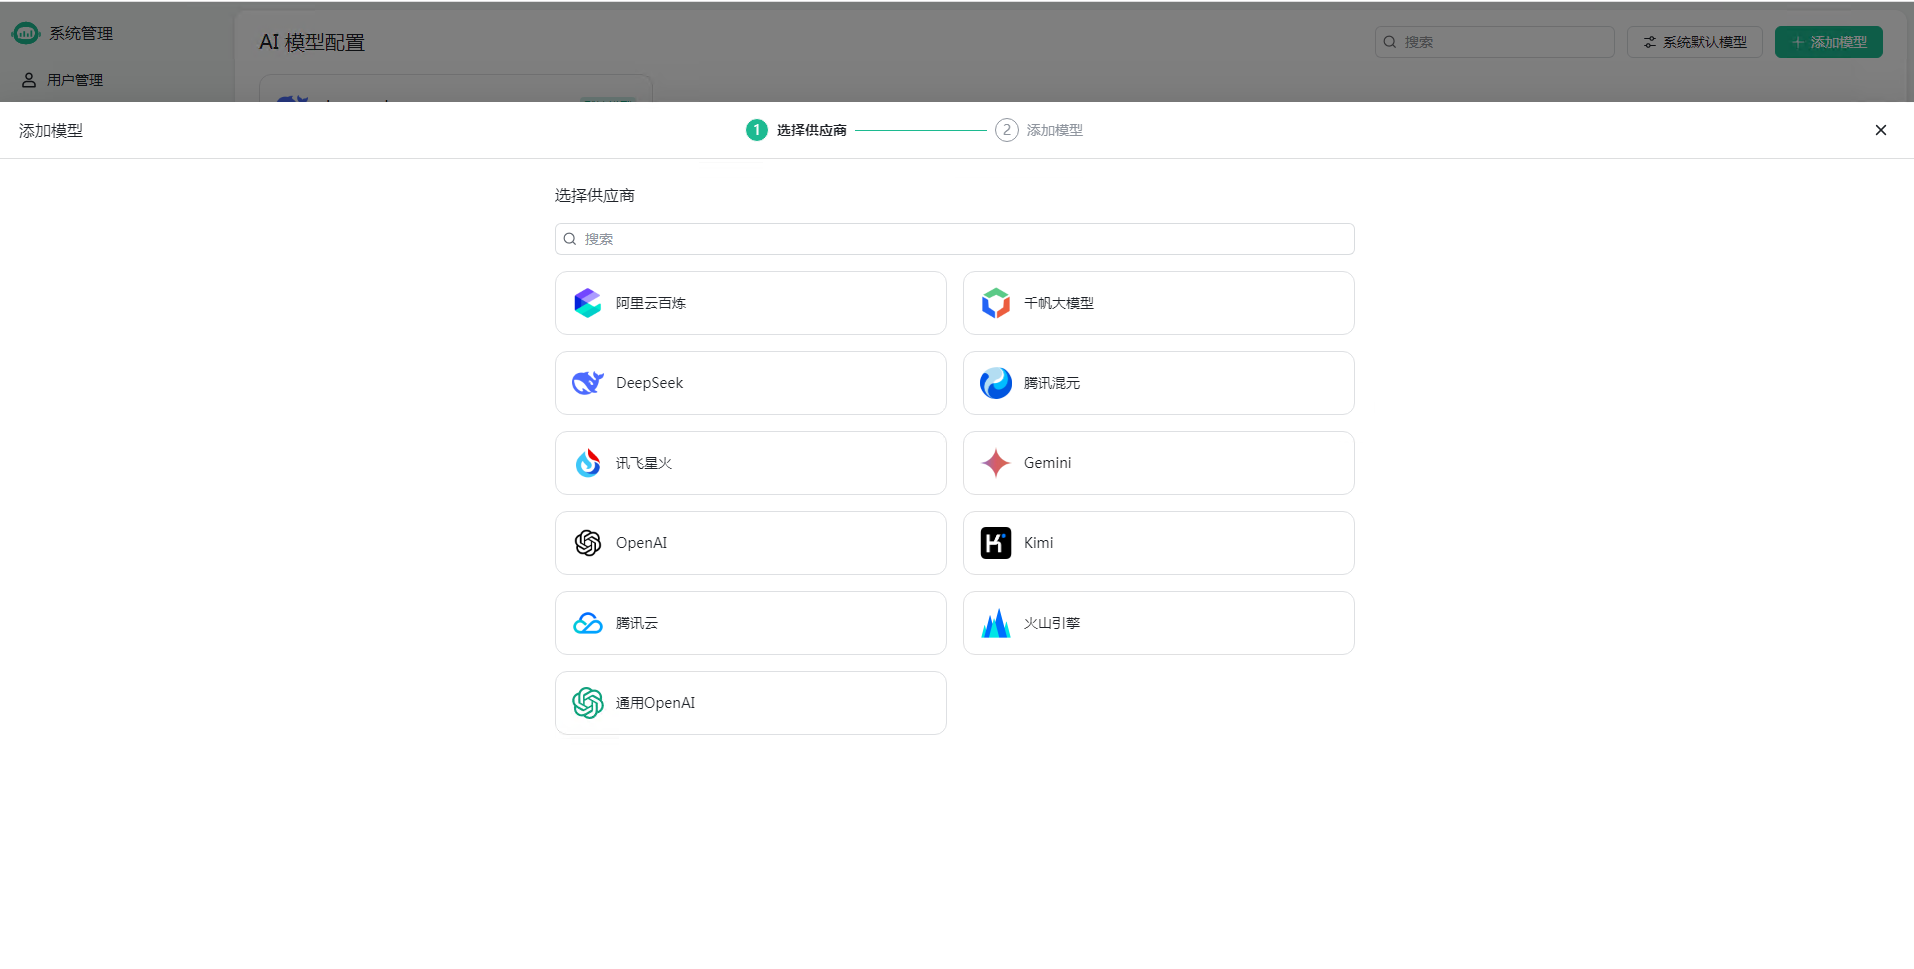Click the 阿里云百炼 provider logo icon
Screen dimensions: 1914x969
[x=587, y=303]
